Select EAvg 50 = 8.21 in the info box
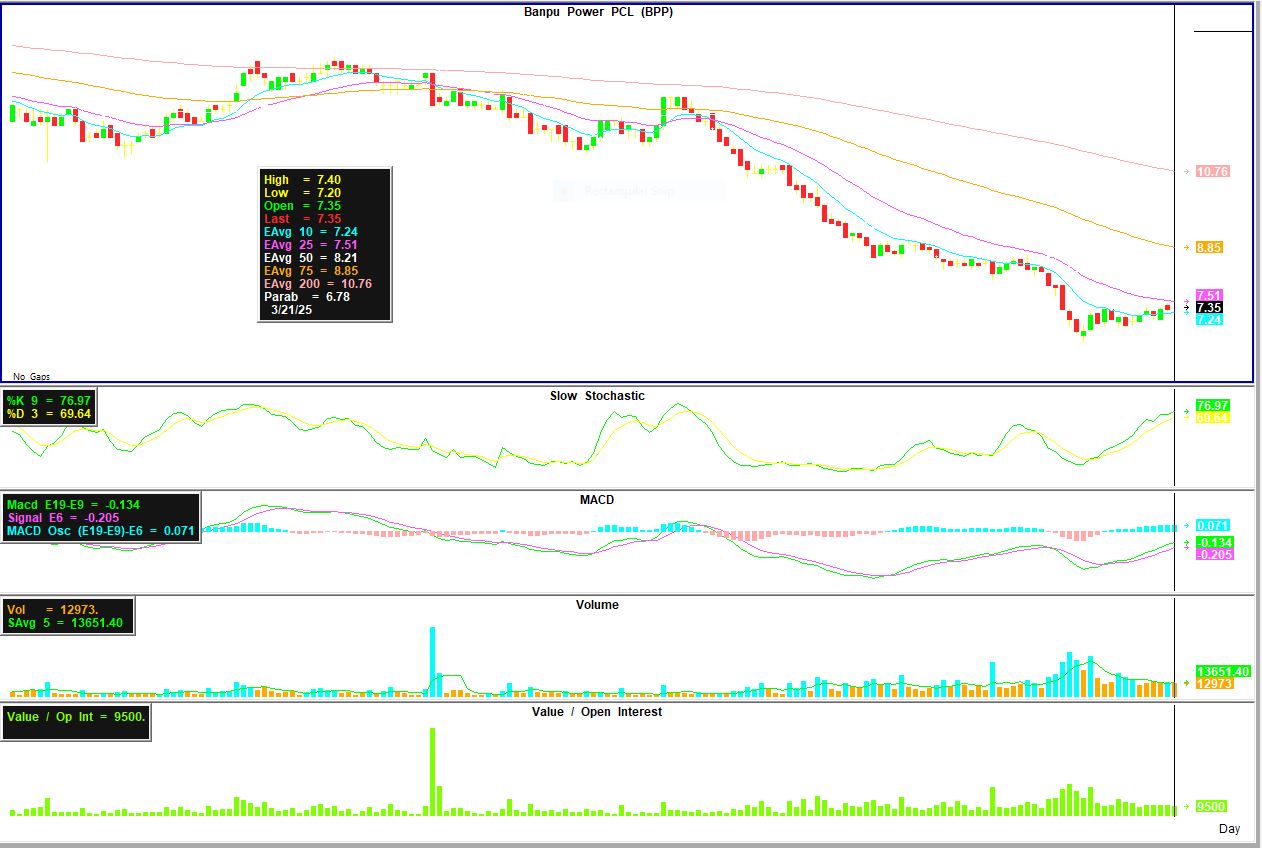Image resolution: width=1262 pixels, height=848 pixels. pos(310,258)
